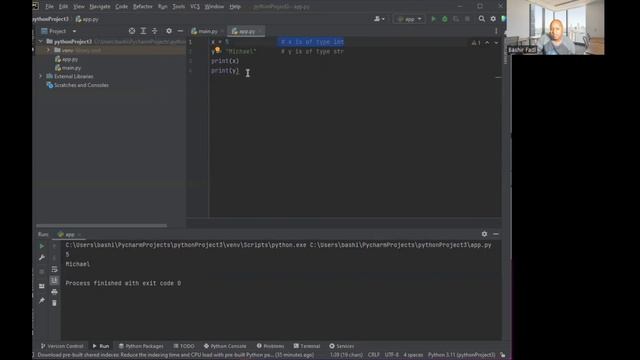Click pin tab icon in Run panel
The width and height of the screenshot is (640, 360).
[x=42, y=300]
